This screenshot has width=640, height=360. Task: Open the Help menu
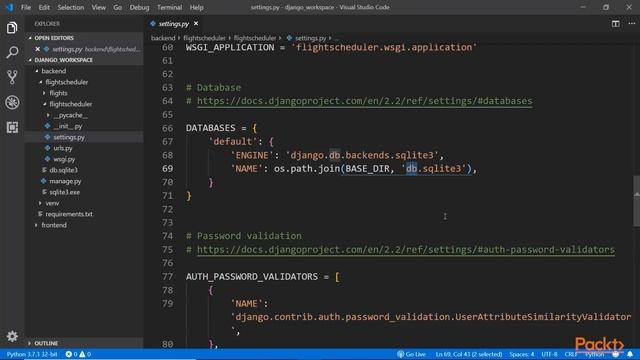196,7
